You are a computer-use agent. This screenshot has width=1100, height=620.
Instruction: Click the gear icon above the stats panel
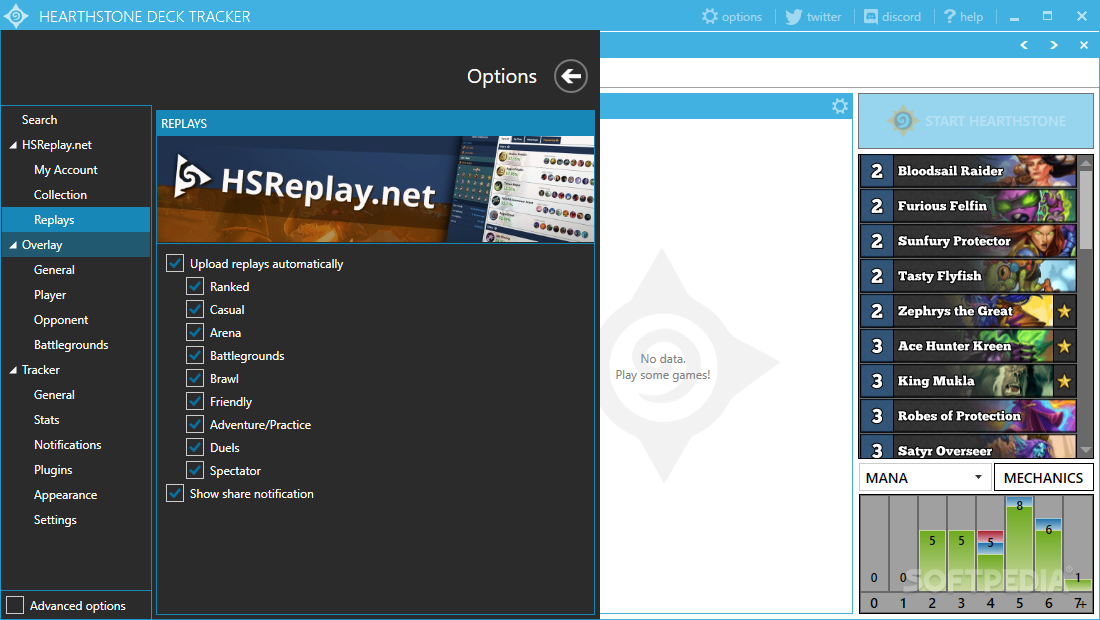point(840,106)
